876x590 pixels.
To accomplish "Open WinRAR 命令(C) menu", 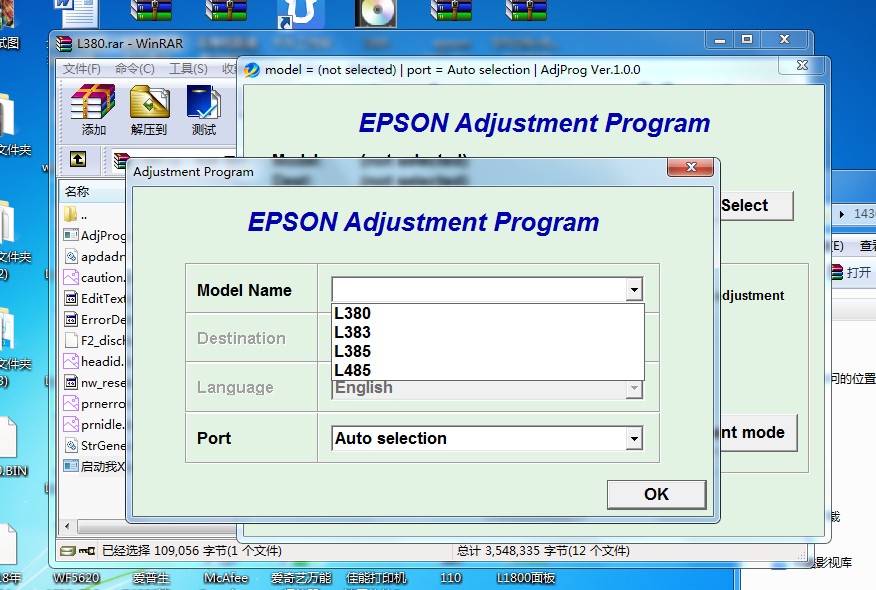I will point(135,69).
